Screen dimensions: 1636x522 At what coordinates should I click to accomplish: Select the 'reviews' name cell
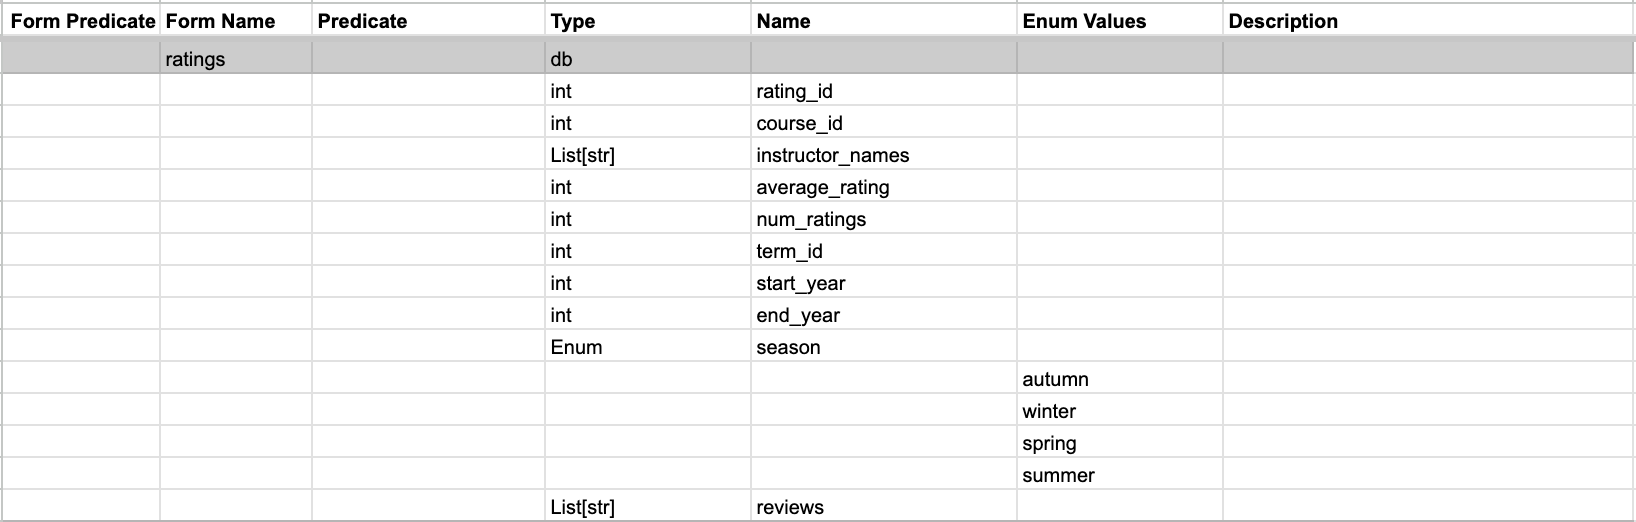(791, 507)
